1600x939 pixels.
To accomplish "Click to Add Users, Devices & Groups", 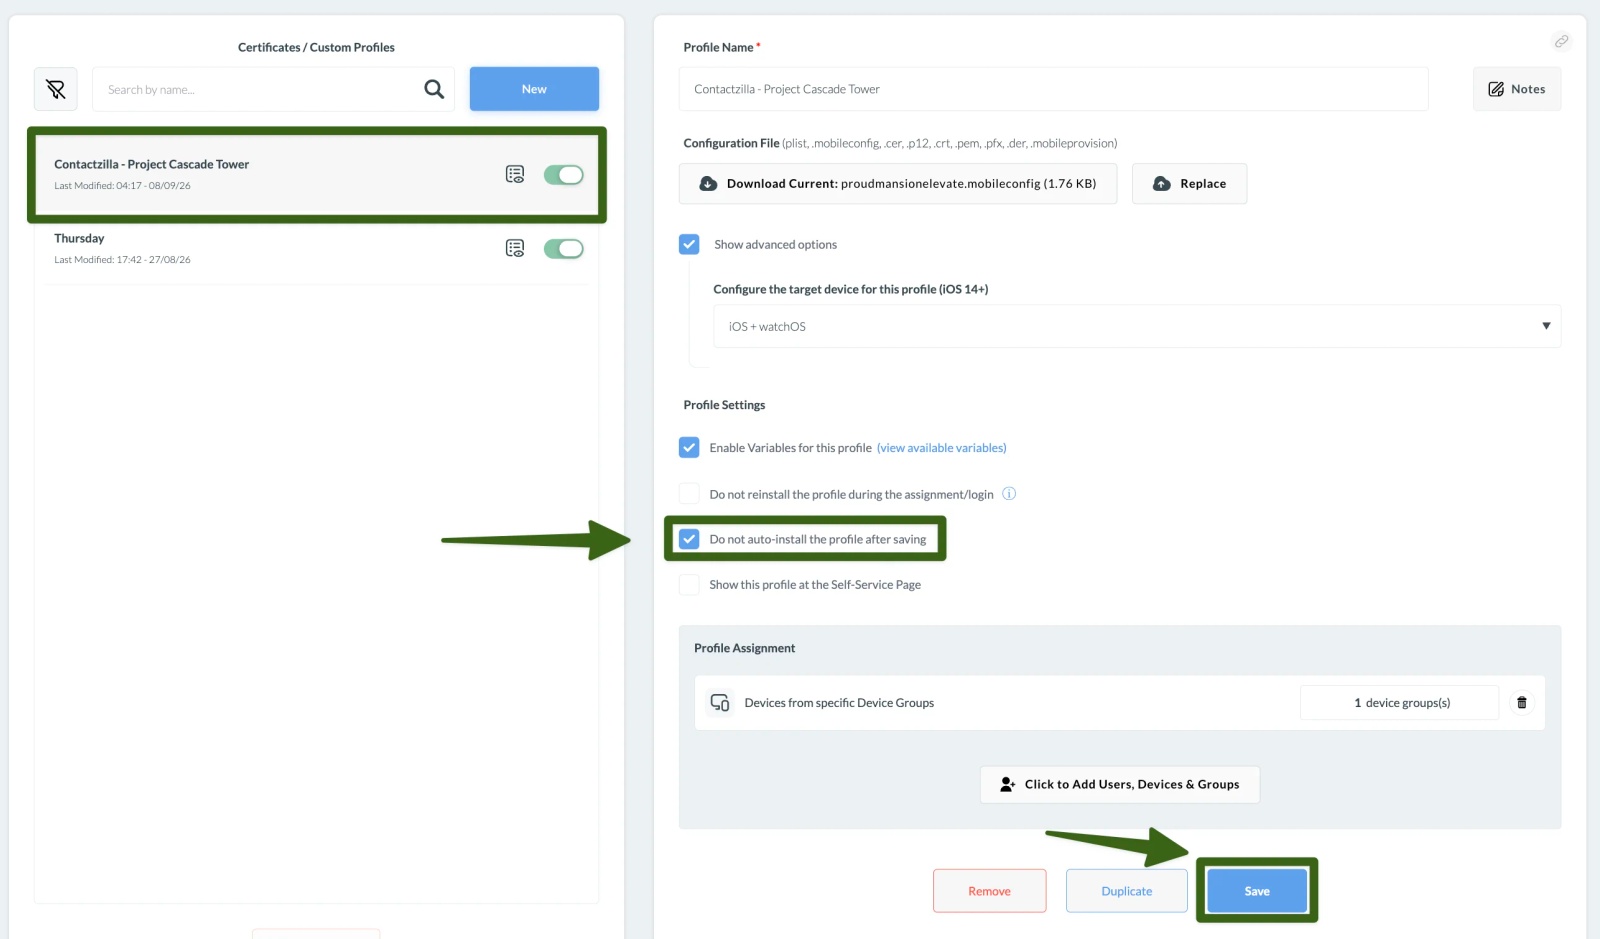I will coord(1120,784).
